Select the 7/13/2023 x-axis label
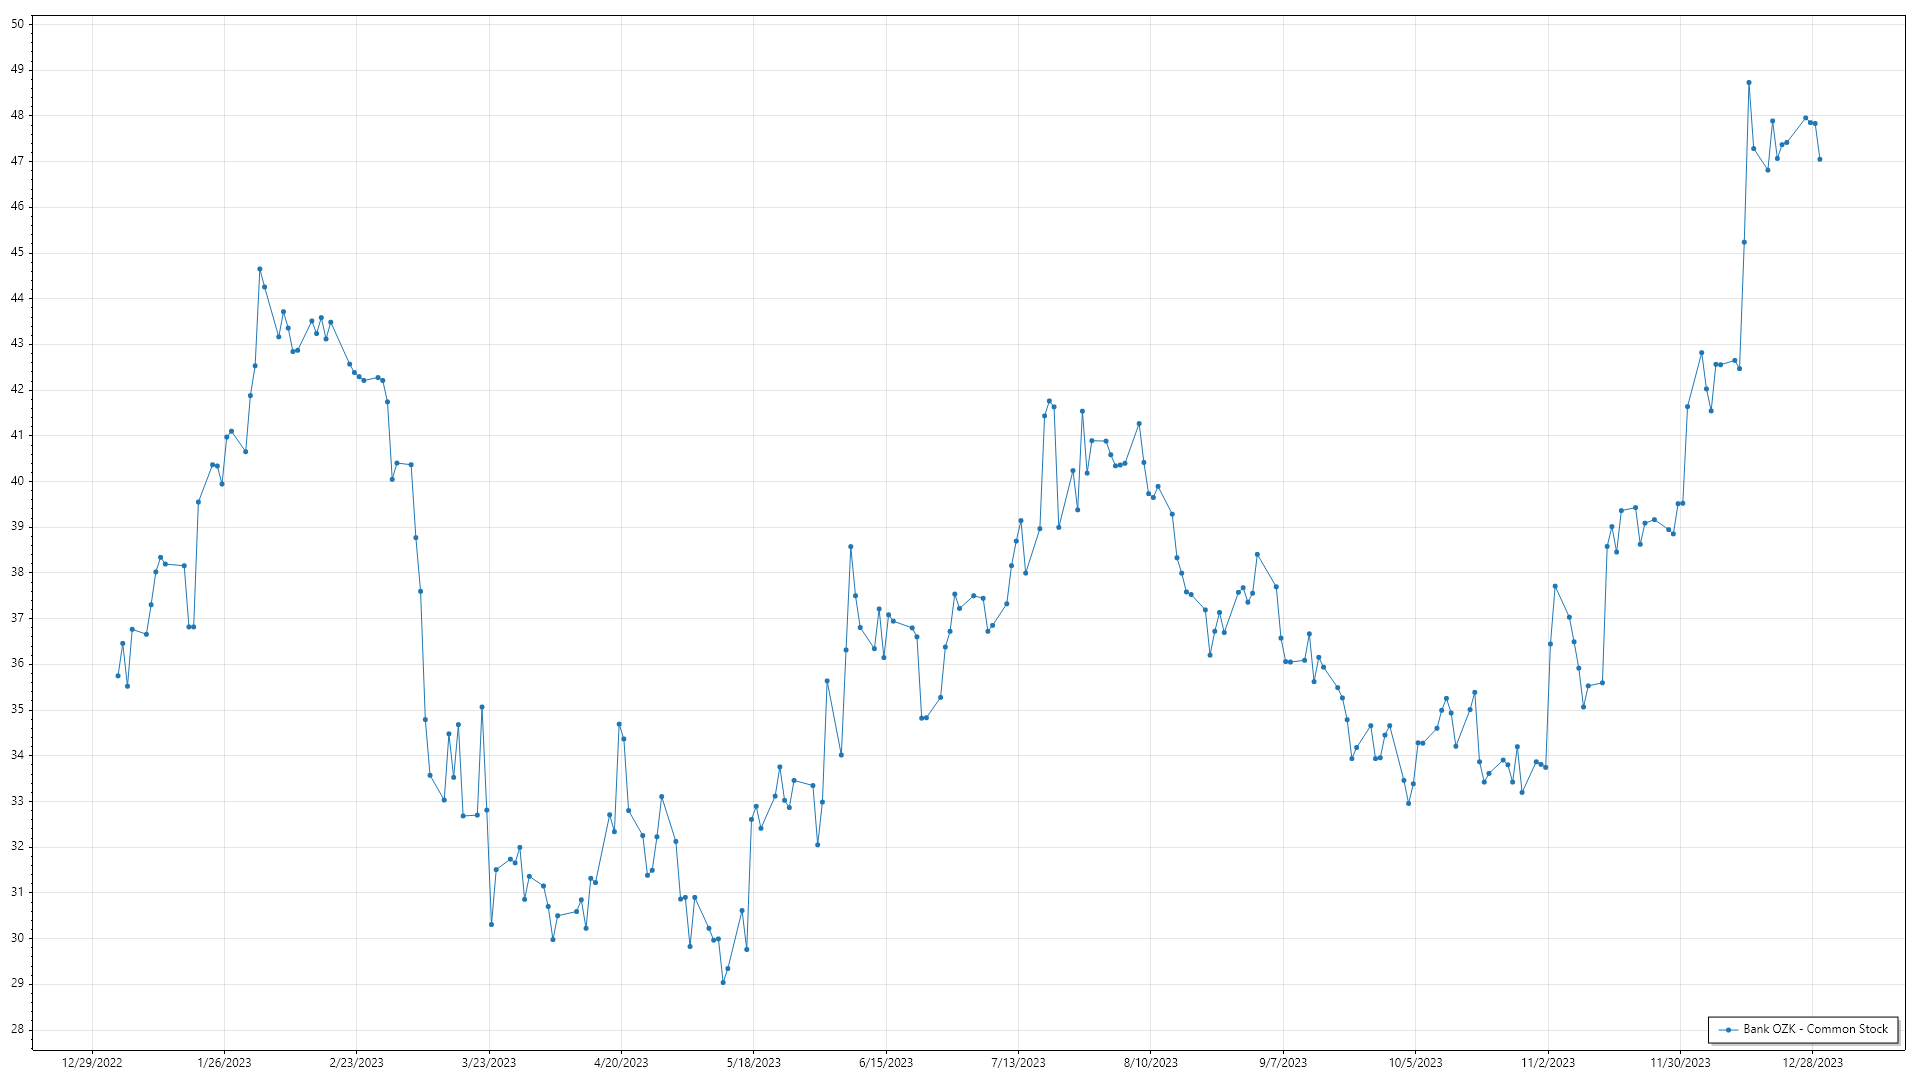The width and height of the screenshot is (1920, 1080). tap(1018, 1063)
